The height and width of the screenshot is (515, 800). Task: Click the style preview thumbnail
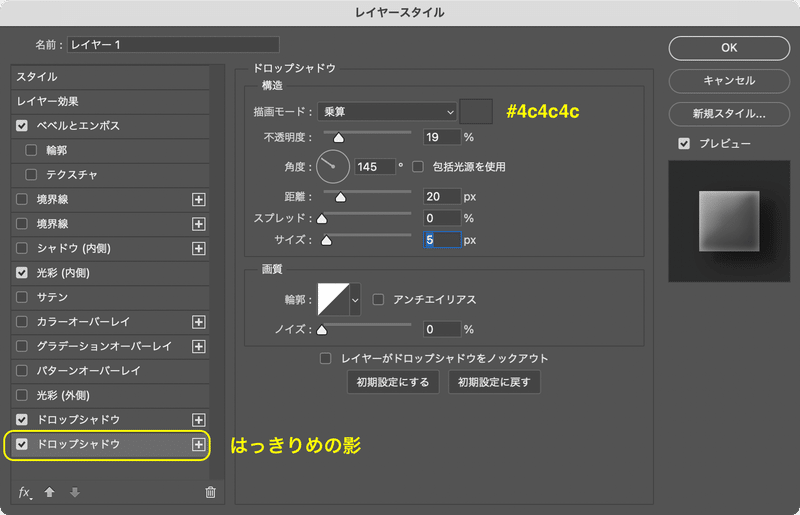coord(729,221)
